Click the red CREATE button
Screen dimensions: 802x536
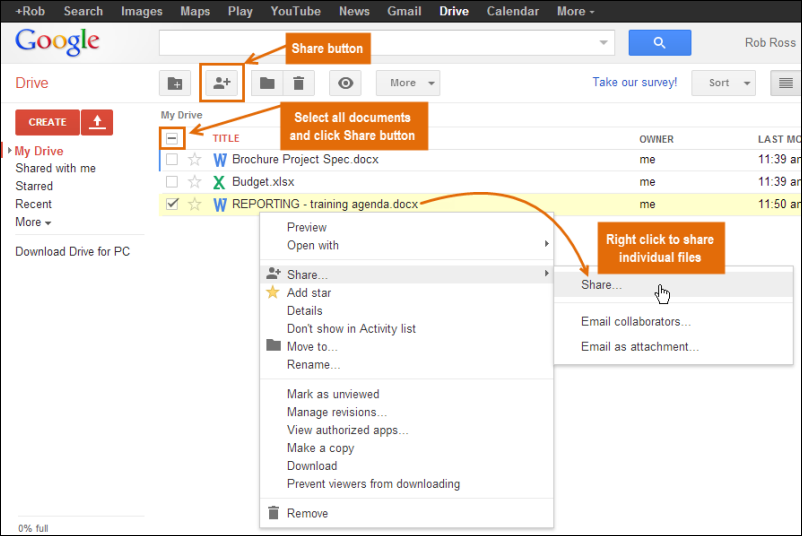pos(48,122)
